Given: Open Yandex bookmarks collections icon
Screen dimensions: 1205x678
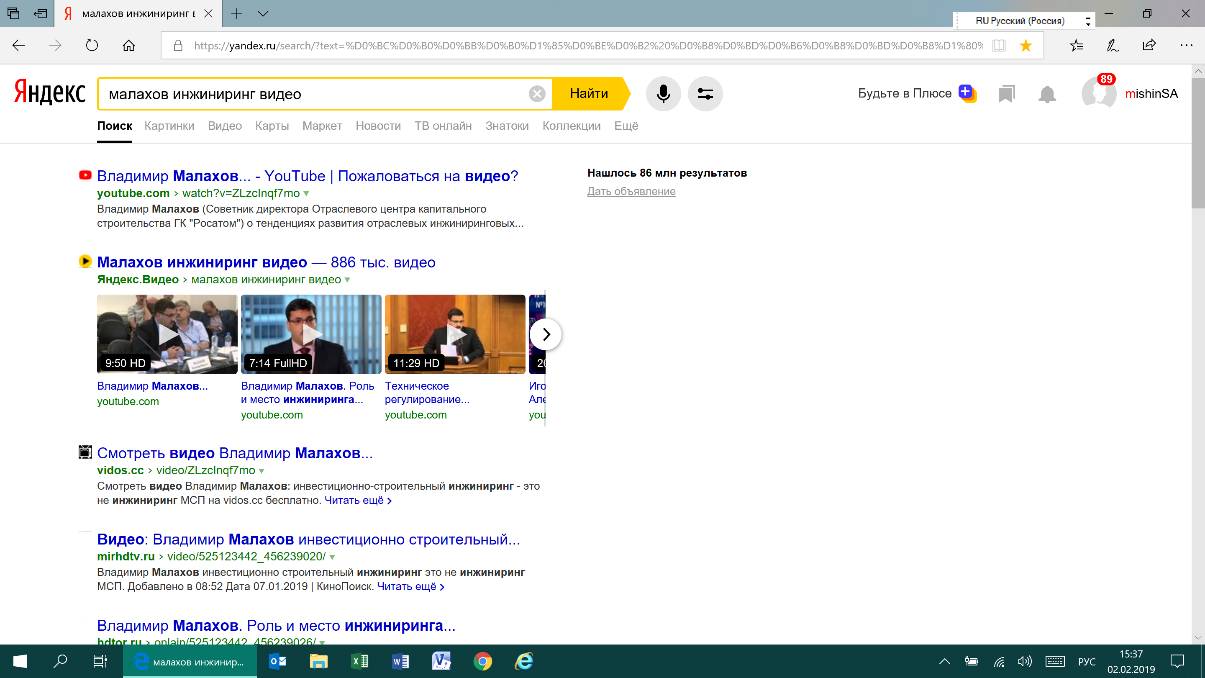Looking at the screenshot, I should [1007, 94].
